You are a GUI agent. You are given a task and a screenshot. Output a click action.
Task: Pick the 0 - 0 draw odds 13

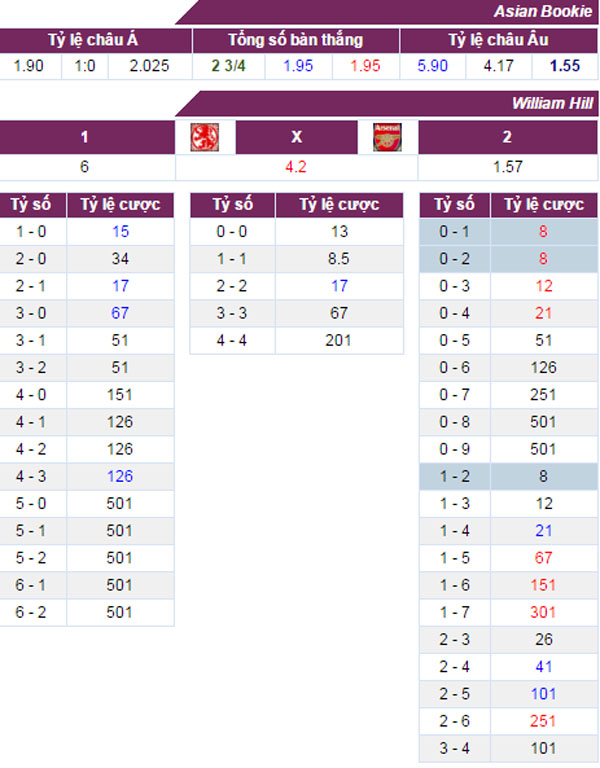point(339,232)
